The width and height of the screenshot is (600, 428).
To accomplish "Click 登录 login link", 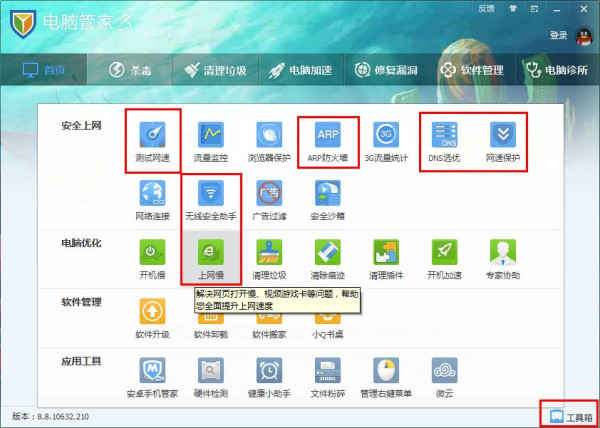I will [558, 35].
